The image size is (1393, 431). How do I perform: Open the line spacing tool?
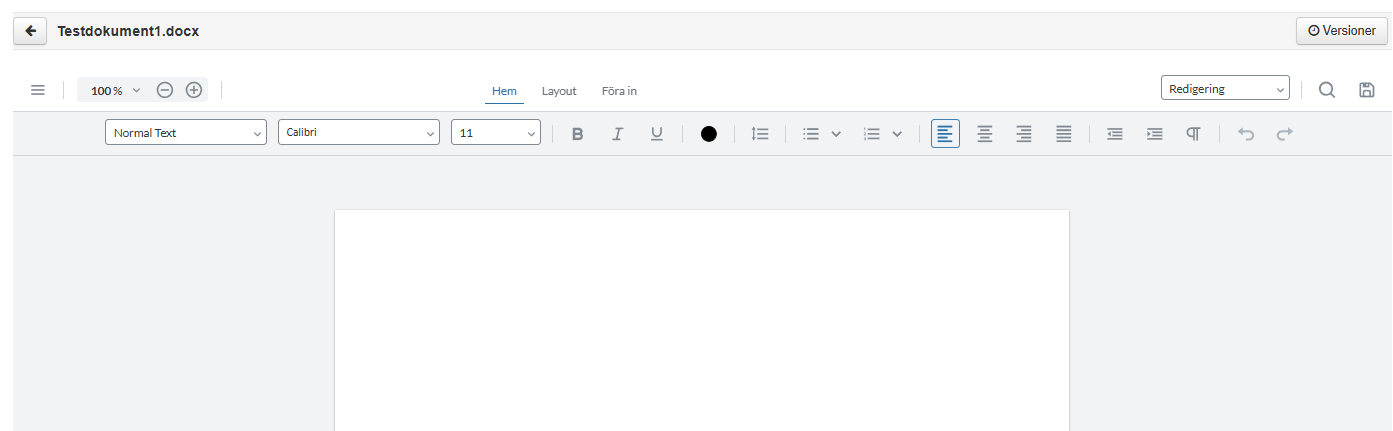(760, 134)
